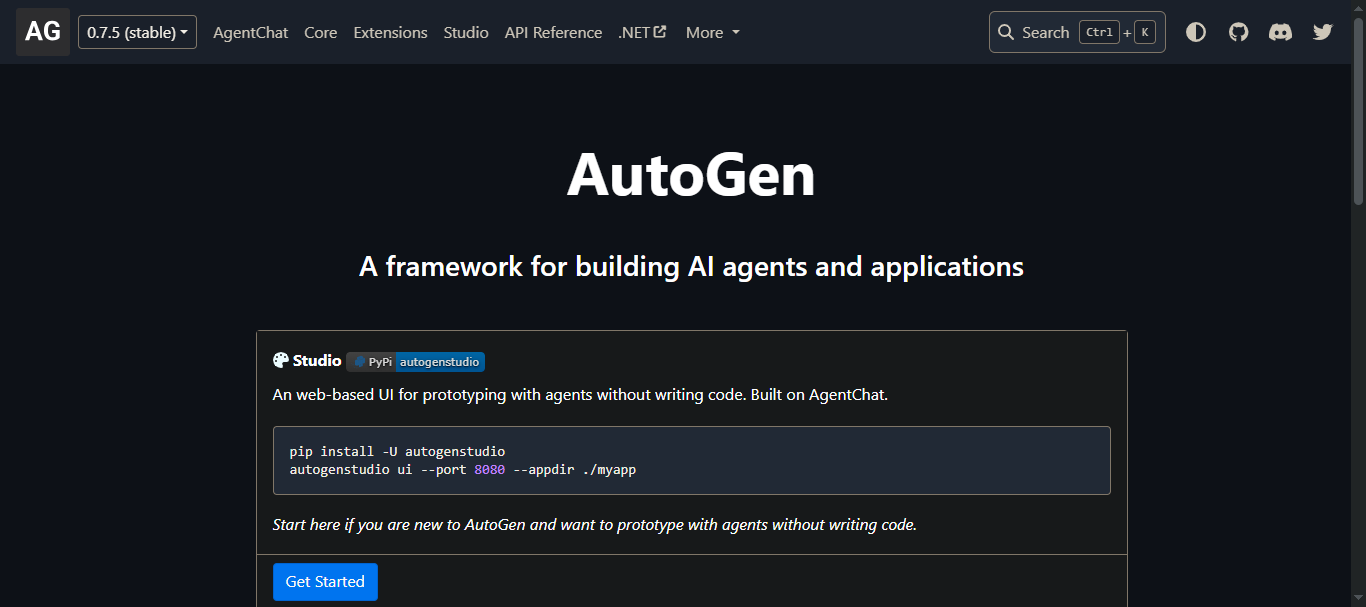Screen dimensions: 1366x607
Task: Open the GitHub repository icon
Action: [1238, 32]
